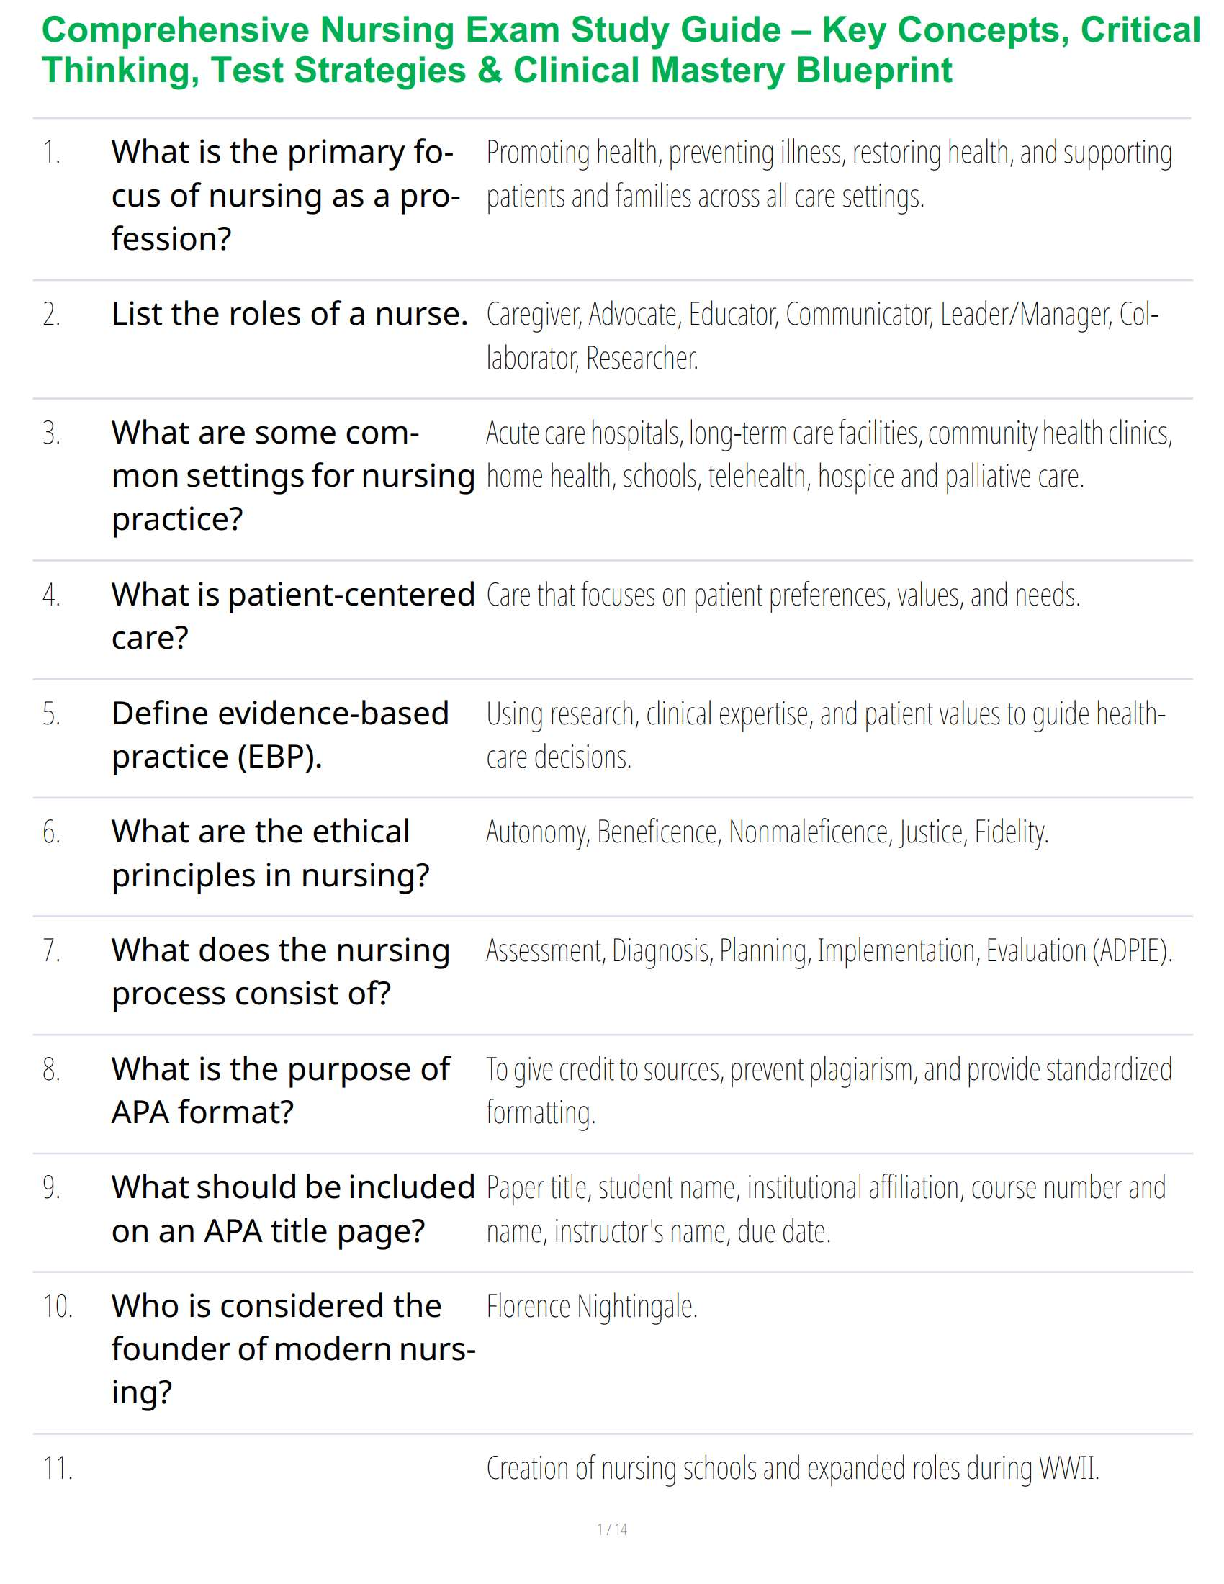Click question about the APA title page contents

point(292,1208)
